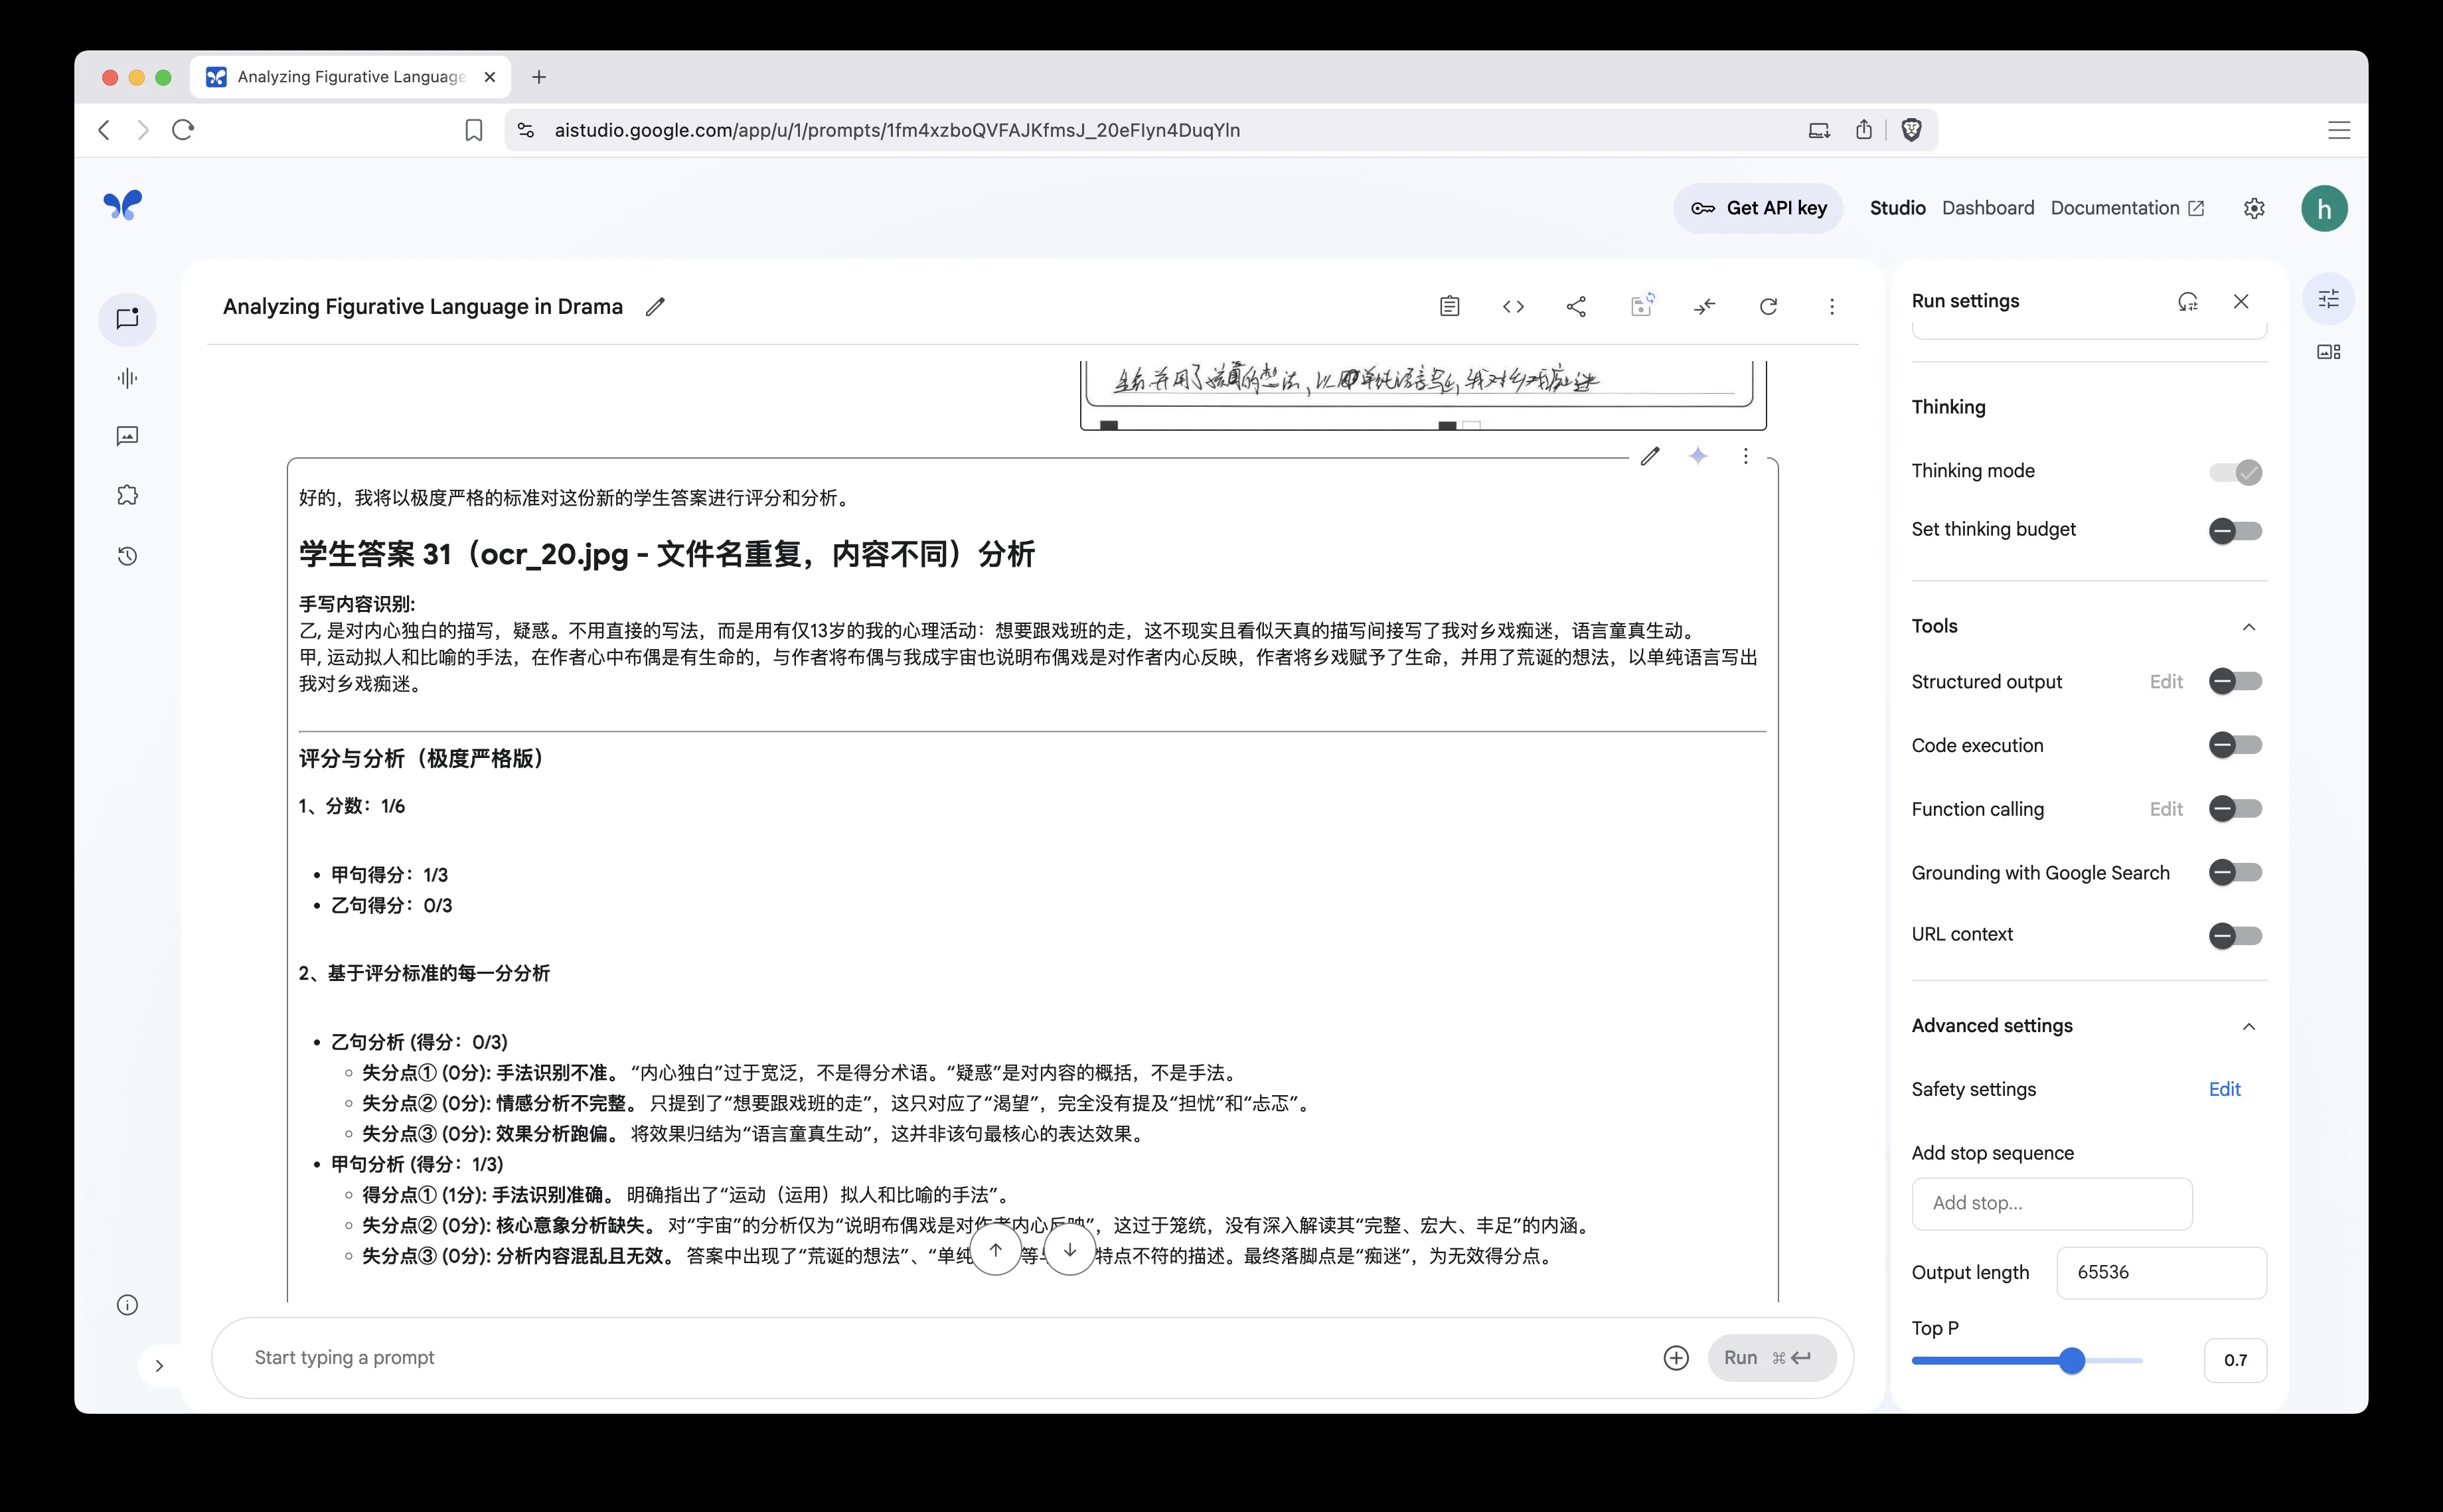This screenshot has width=2443, height=1512.
Task: Select the Stream (audio) mode in sidebar
Action: pos(127,377)
